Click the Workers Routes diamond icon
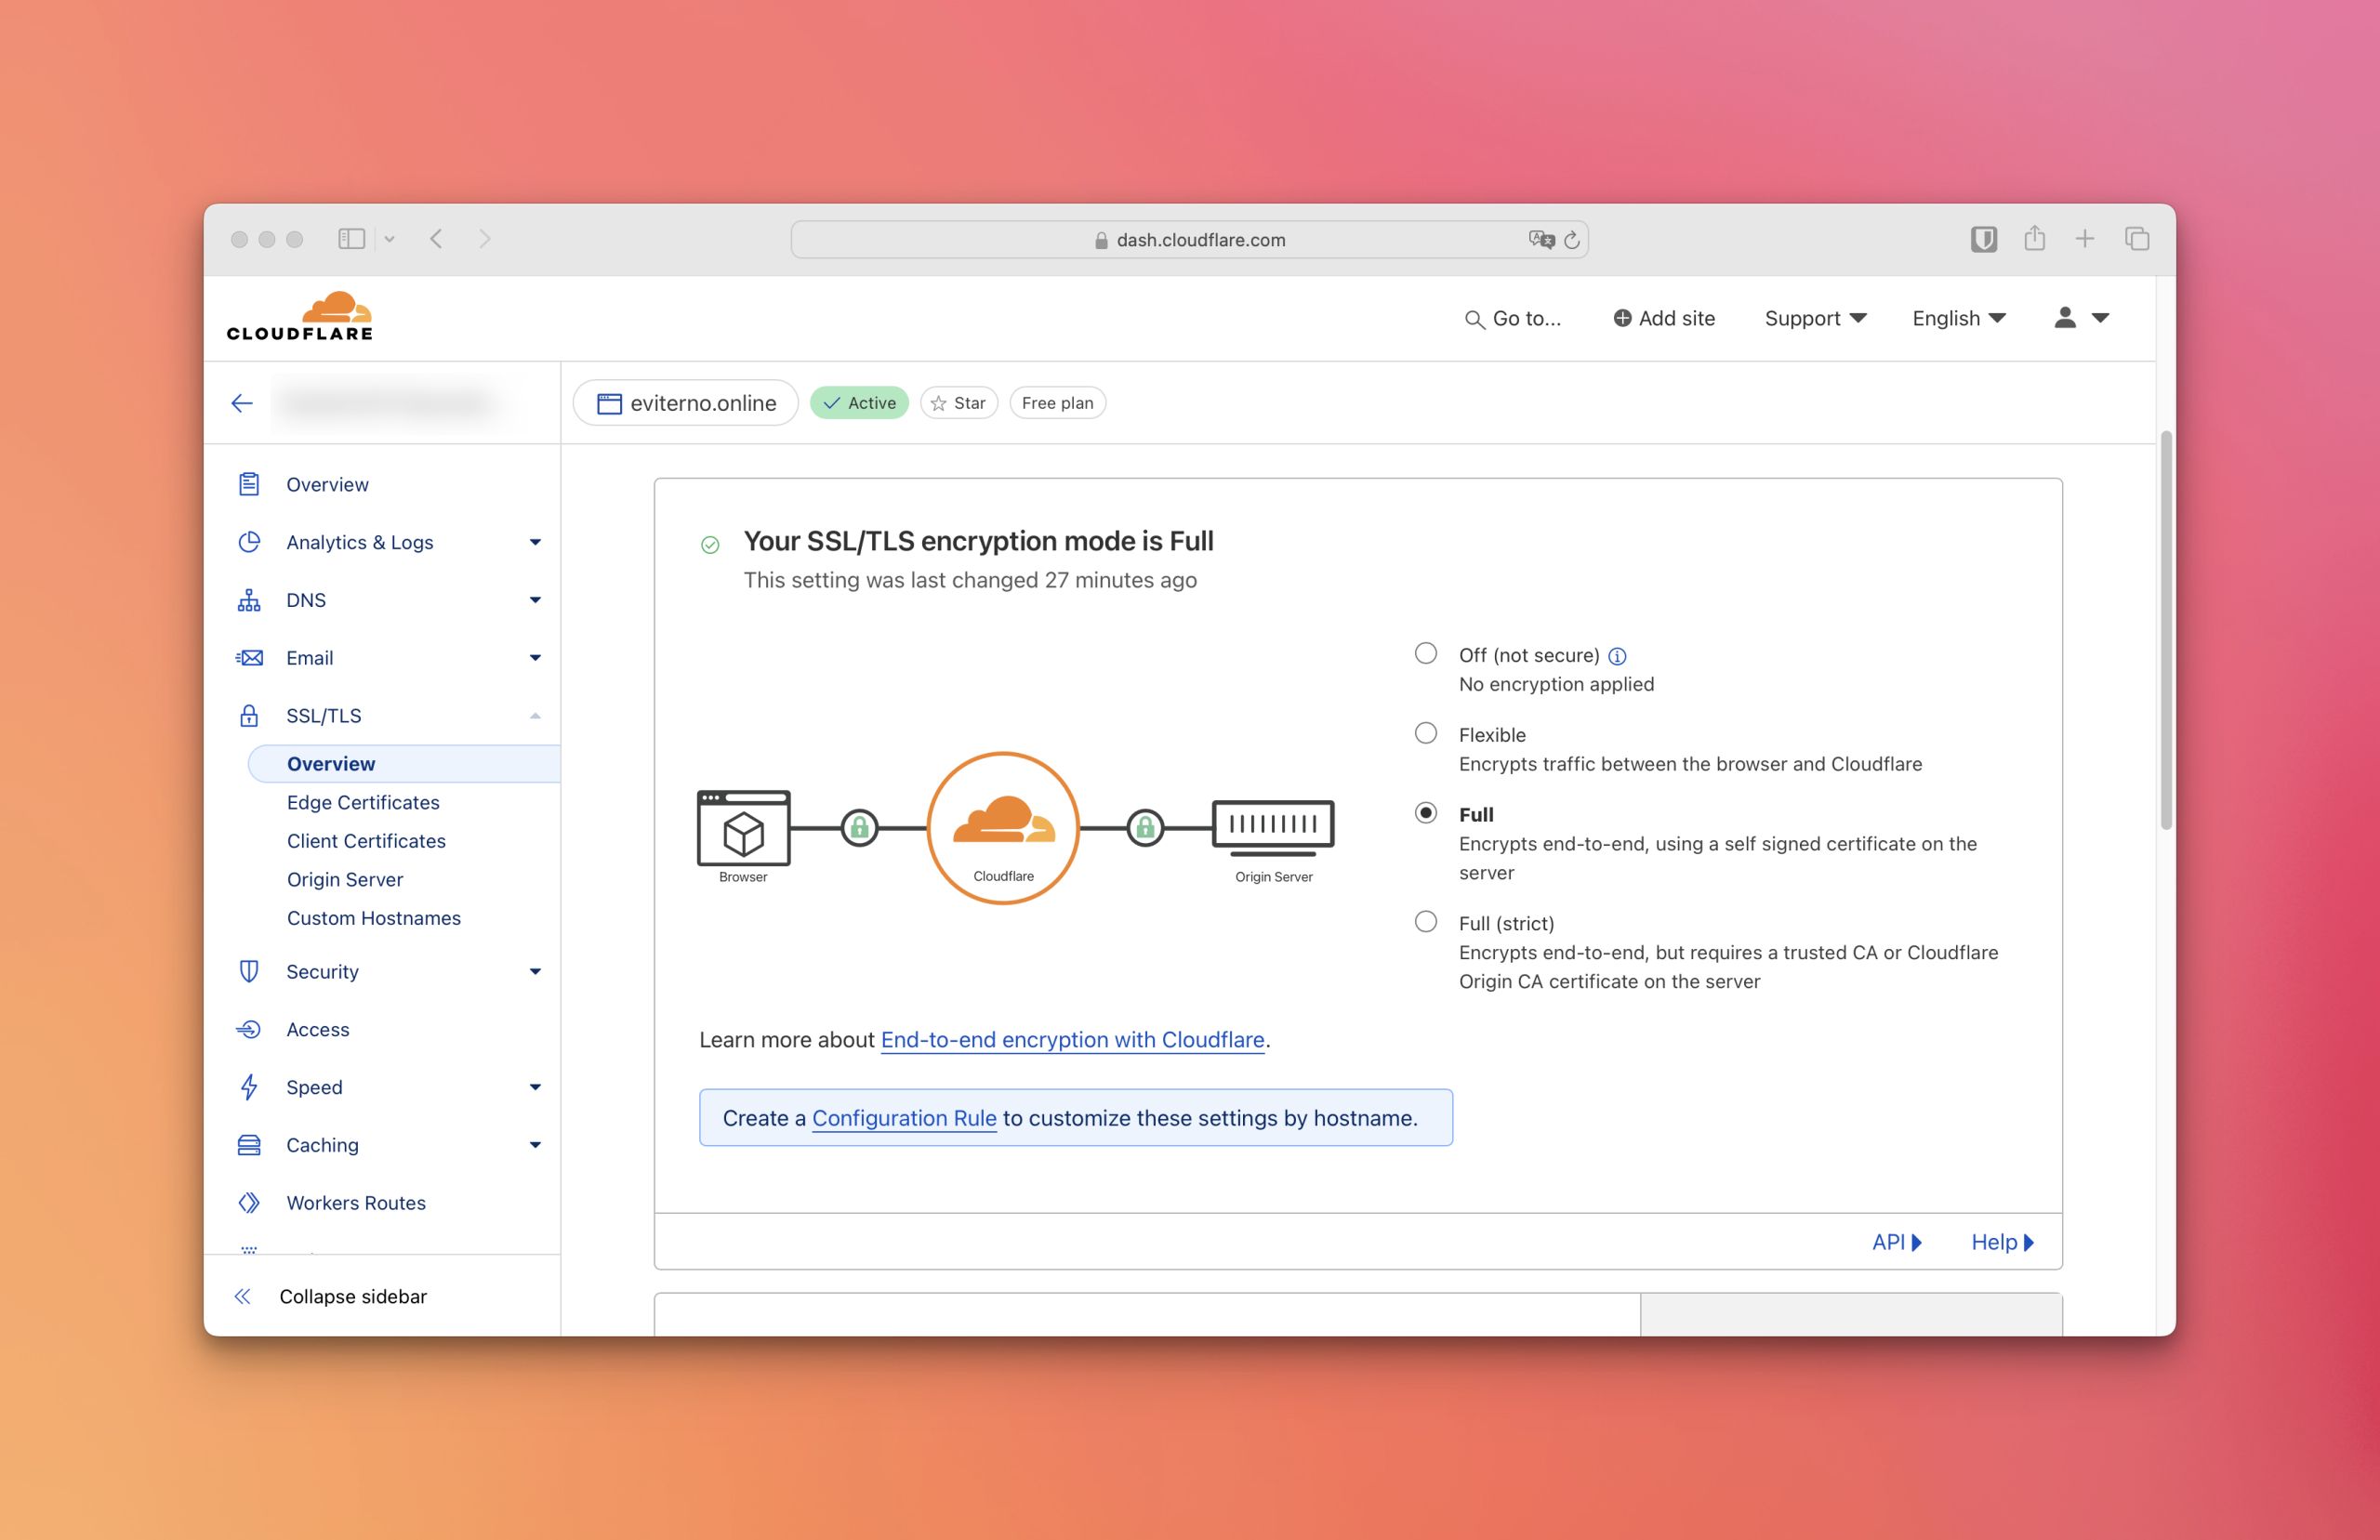The height and width of the screenshot is (1540, 2380). tap(249, 1203)
